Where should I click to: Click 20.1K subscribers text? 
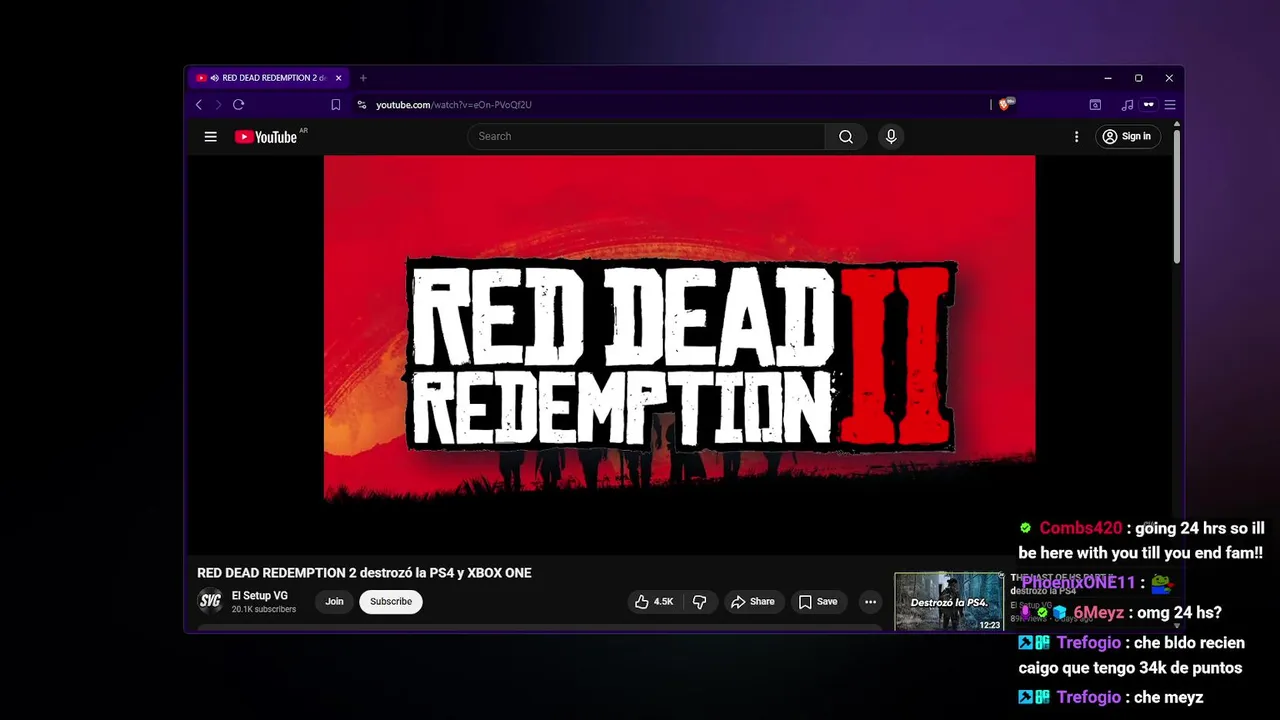tap(264, 609)
